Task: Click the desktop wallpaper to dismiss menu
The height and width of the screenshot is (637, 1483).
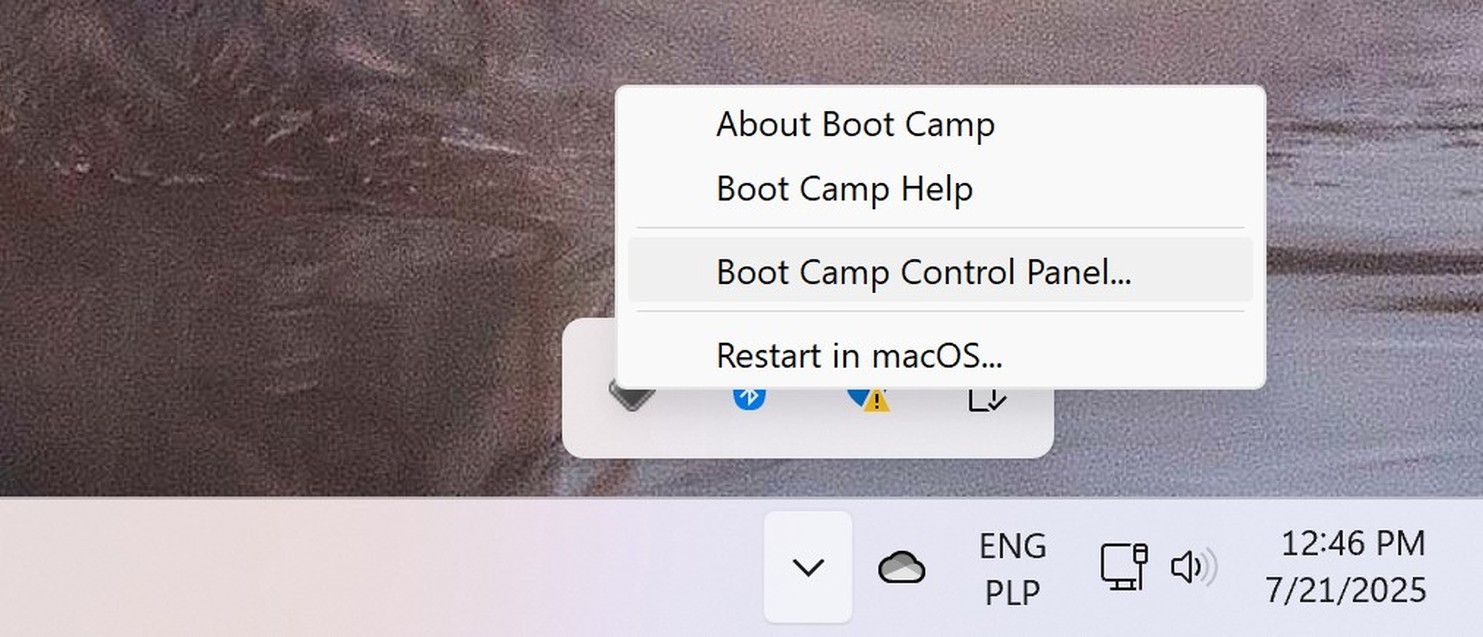Action: 300,250
